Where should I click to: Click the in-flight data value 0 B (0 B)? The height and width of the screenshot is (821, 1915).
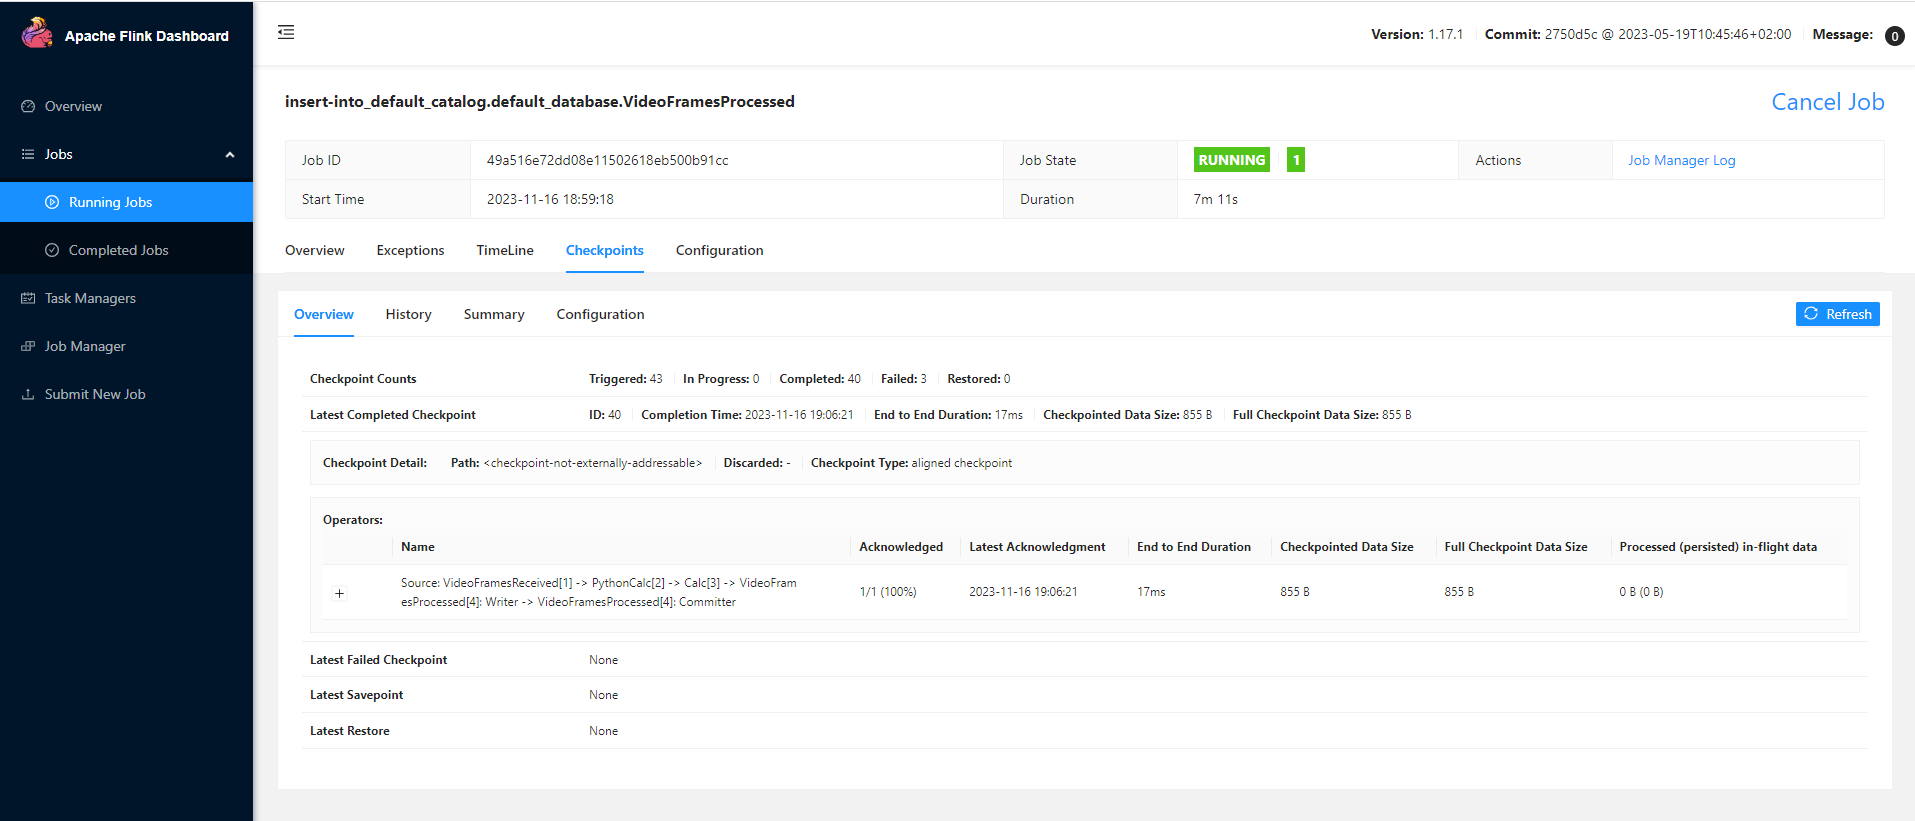pos(1641,592)
